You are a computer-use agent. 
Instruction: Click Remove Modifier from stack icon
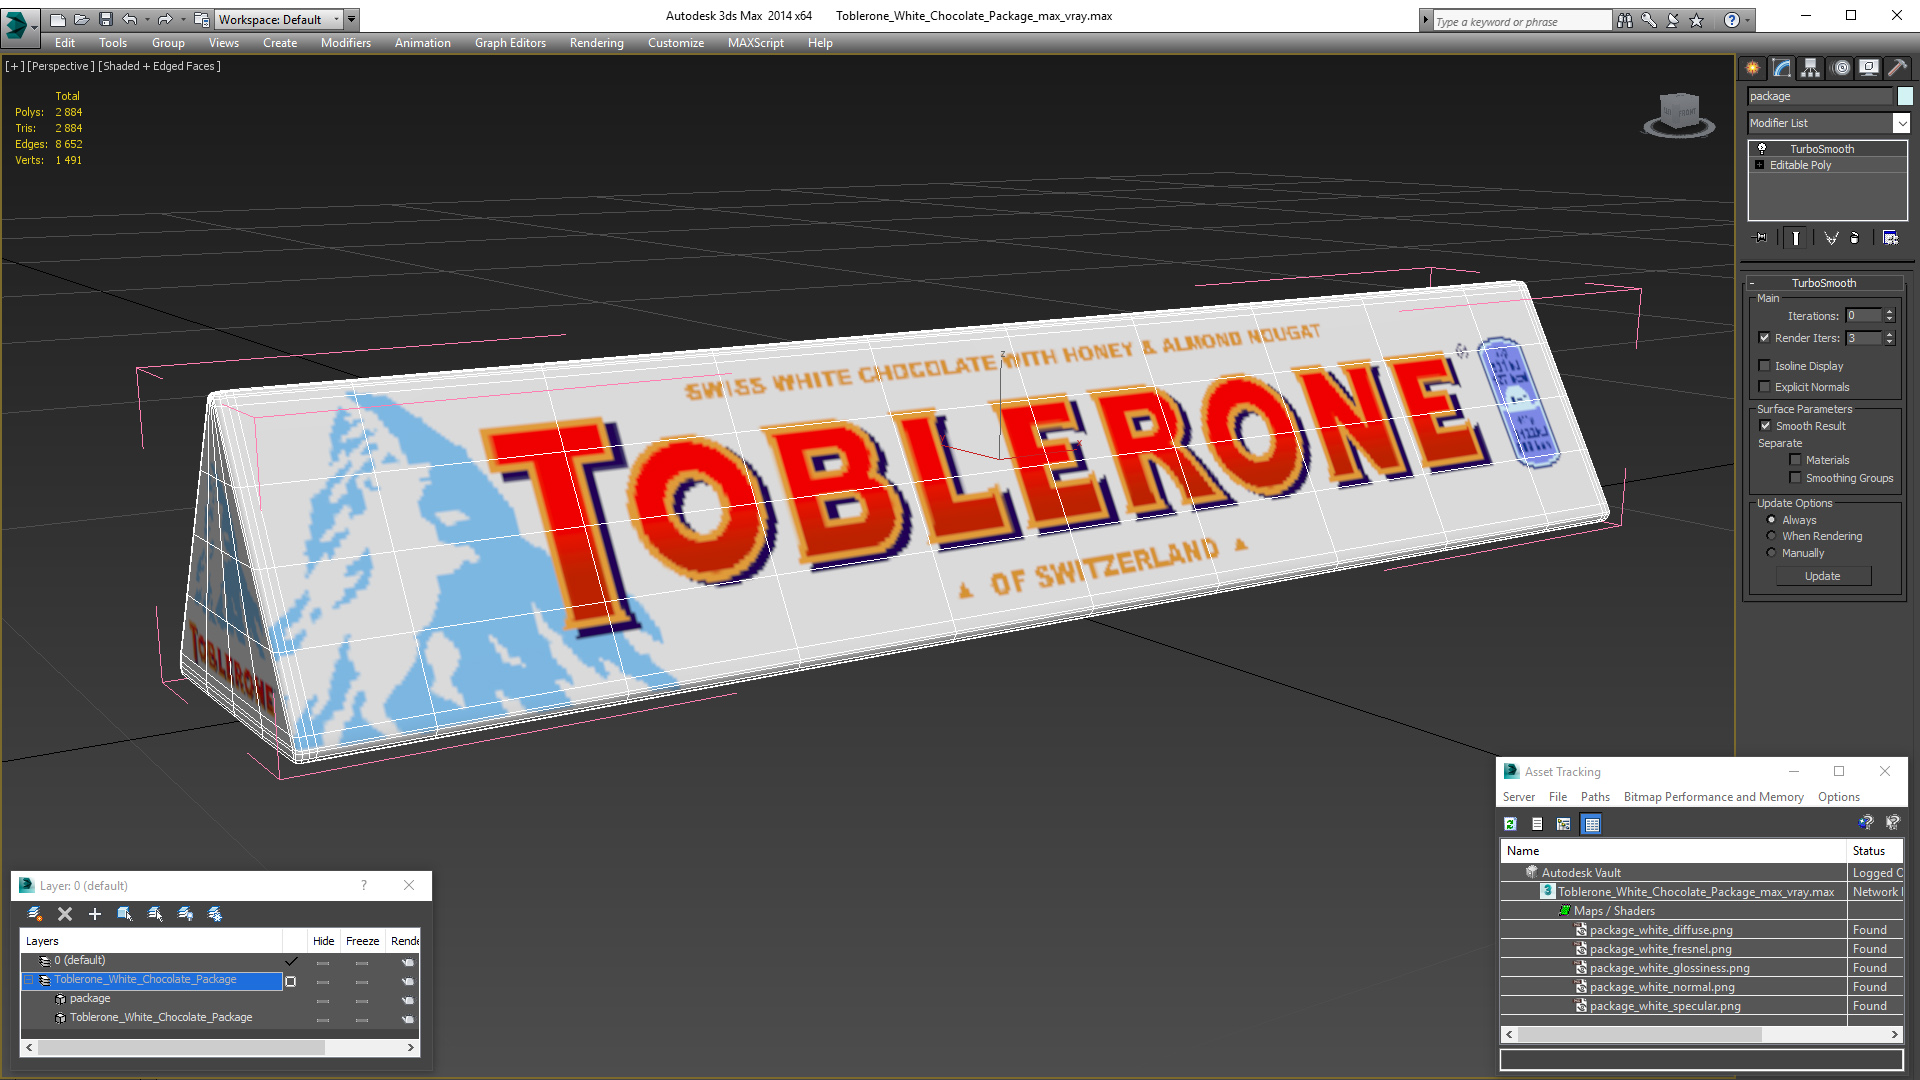[1855, 238]
